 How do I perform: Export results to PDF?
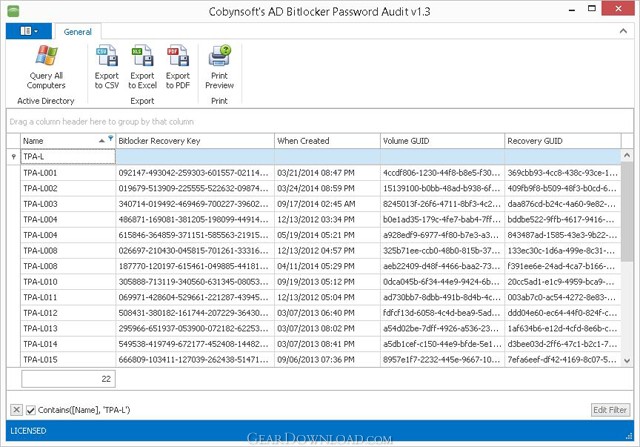pos(178,67)
